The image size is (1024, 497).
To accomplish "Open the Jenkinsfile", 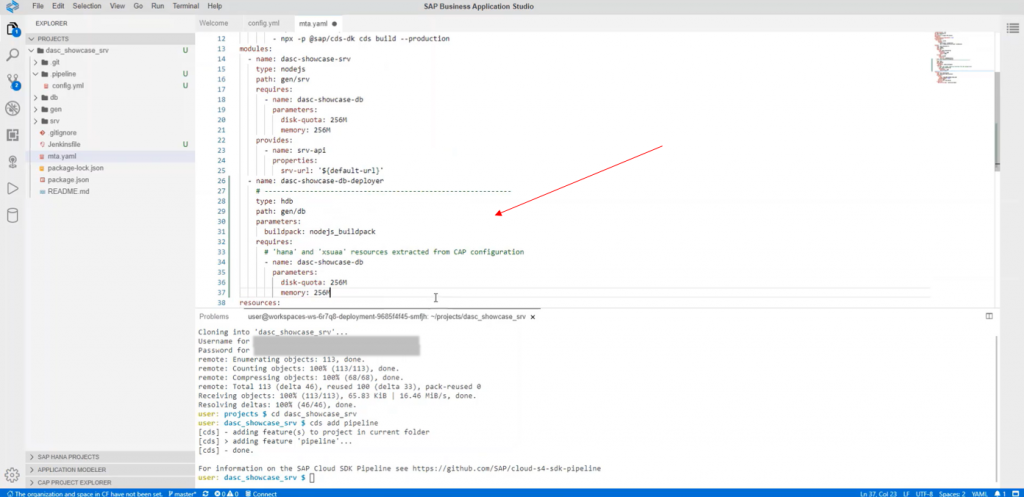I will [x=110, y=144].
